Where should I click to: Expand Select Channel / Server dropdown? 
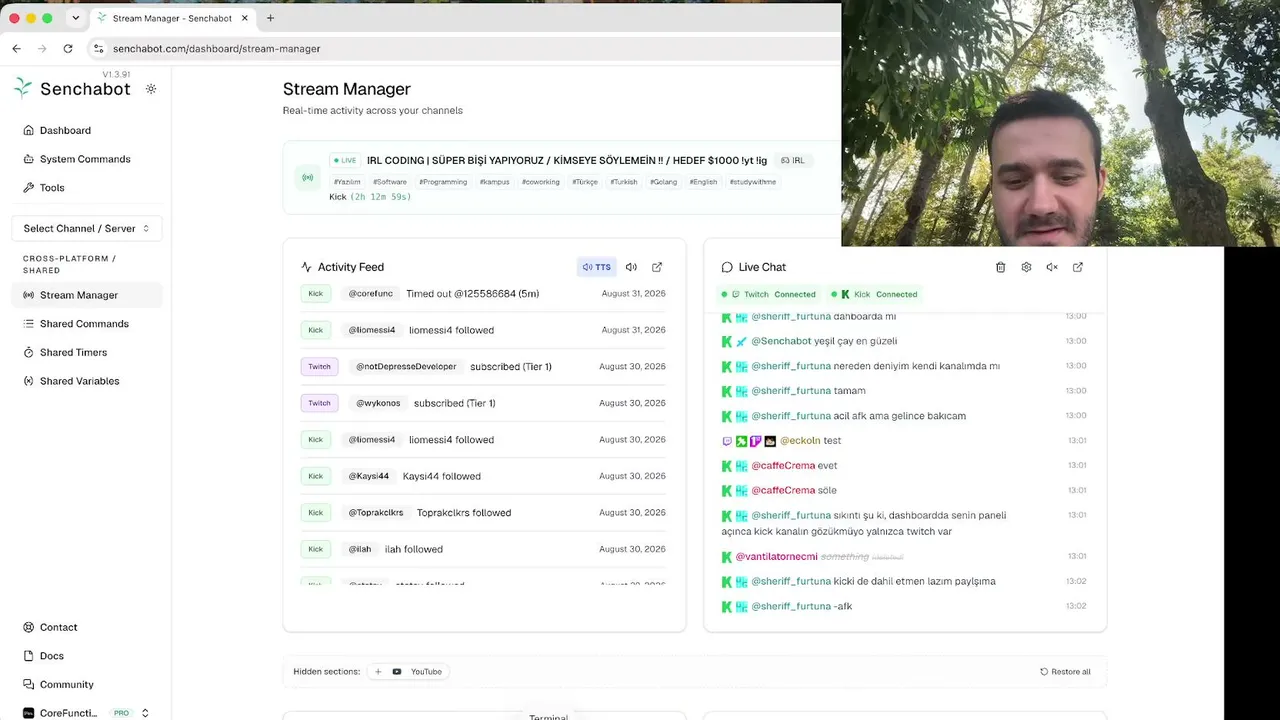87,228
